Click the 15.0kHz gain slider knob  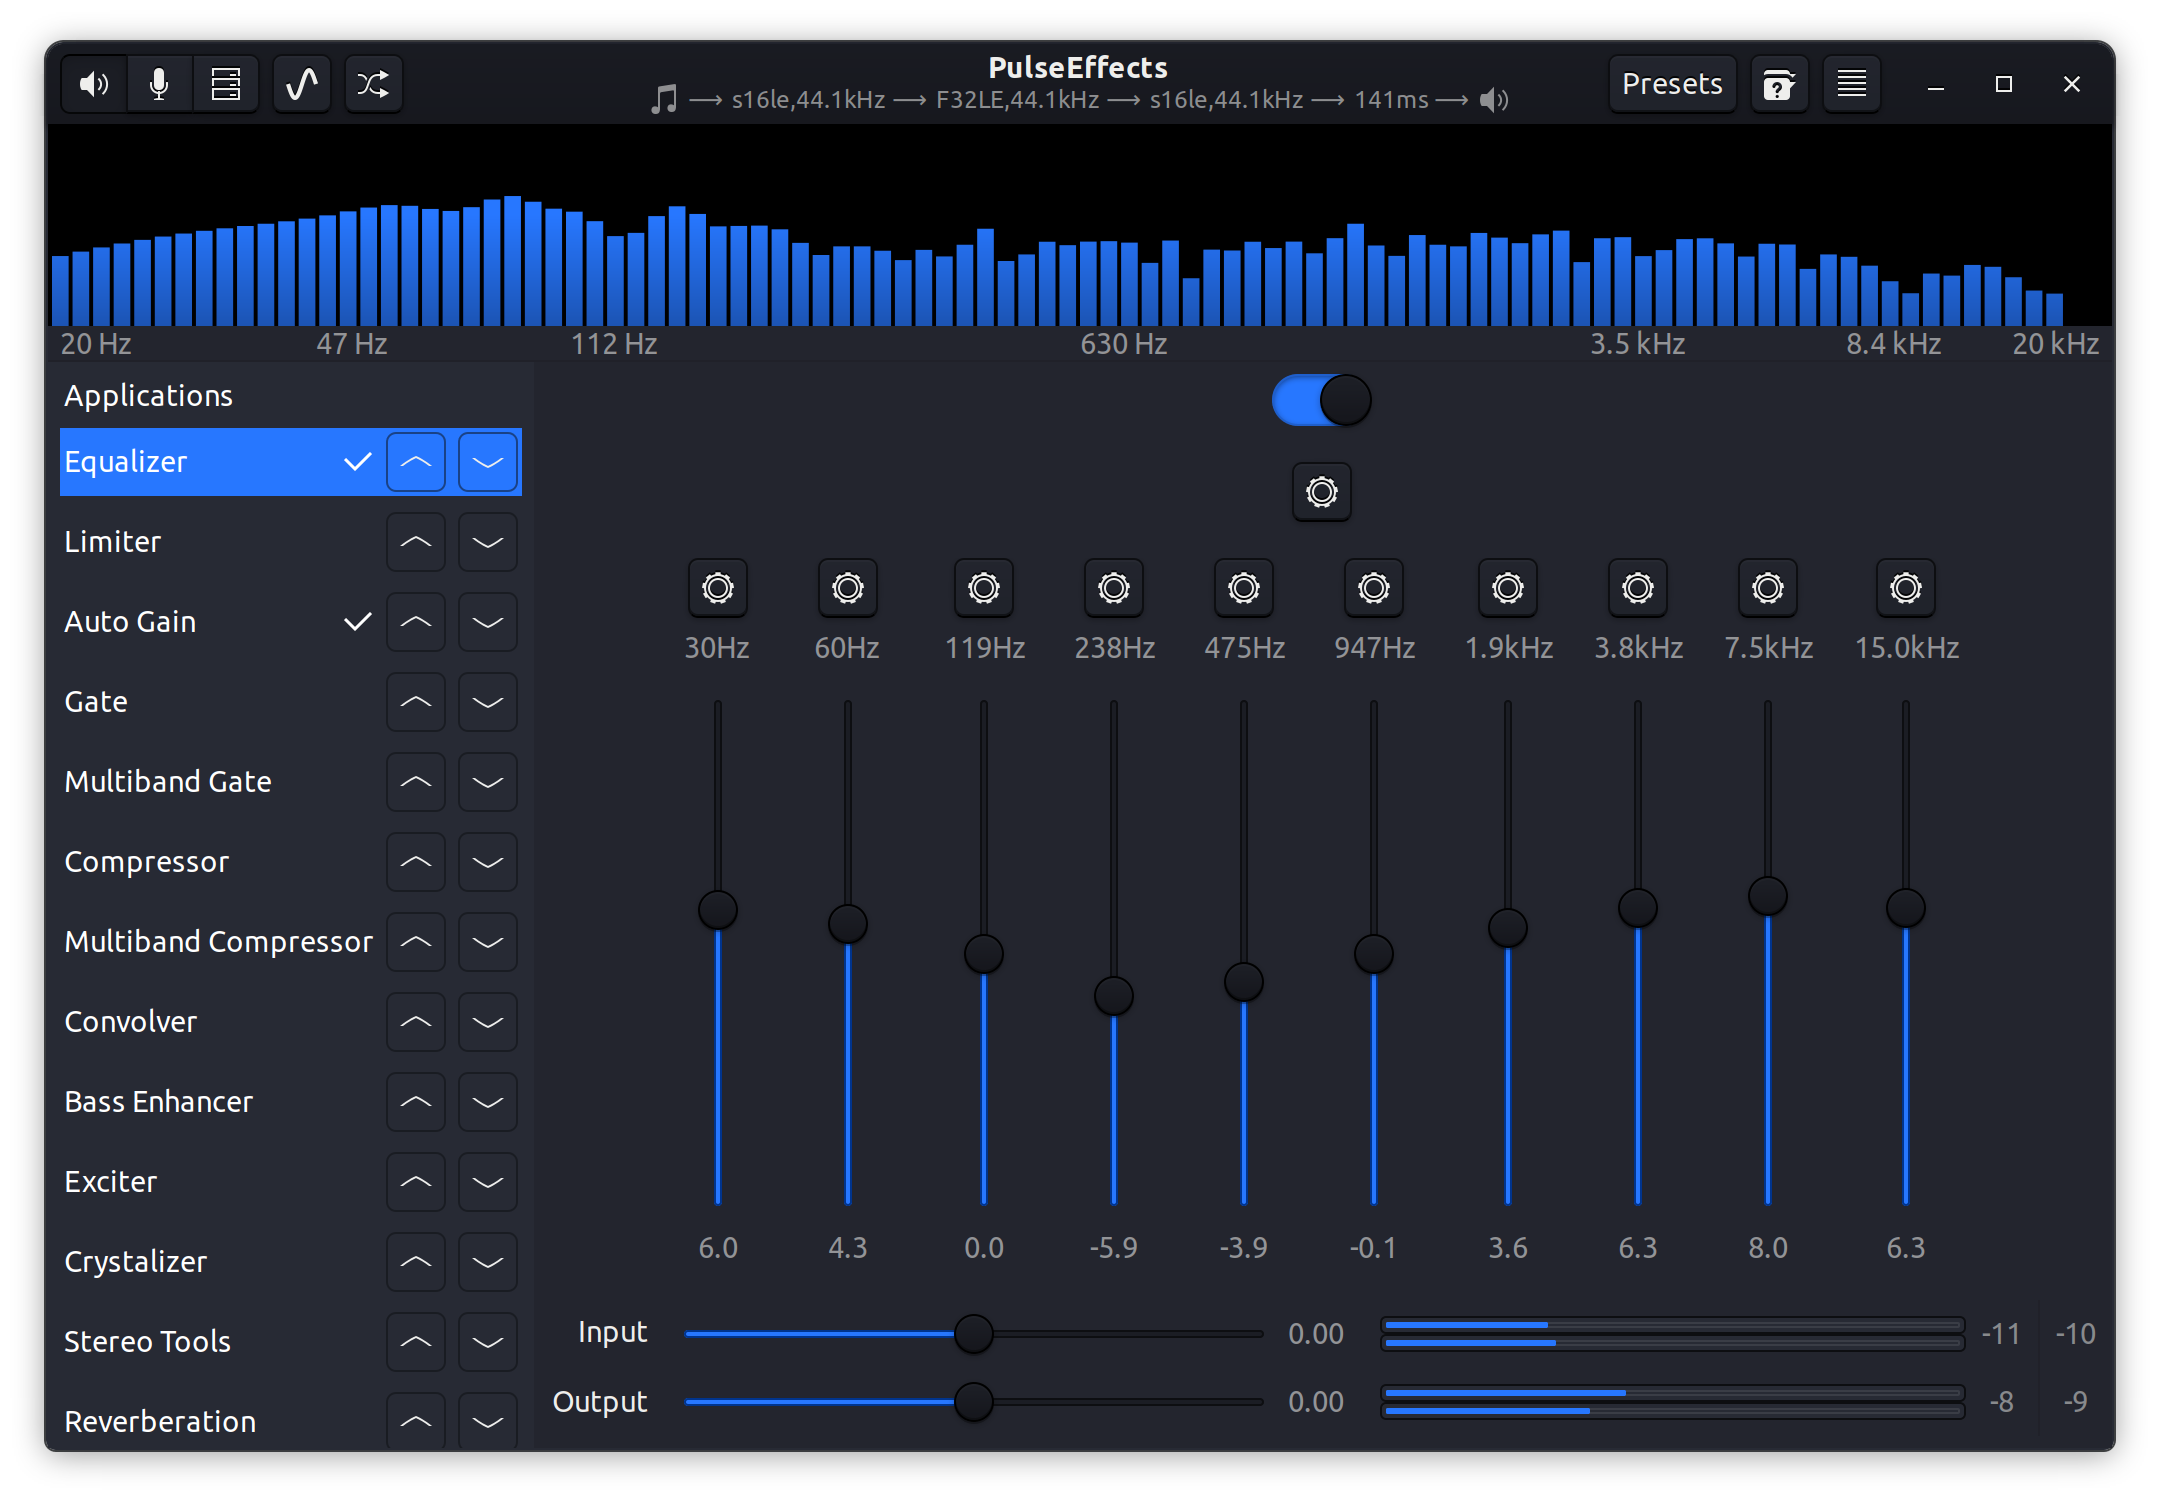1906,908
